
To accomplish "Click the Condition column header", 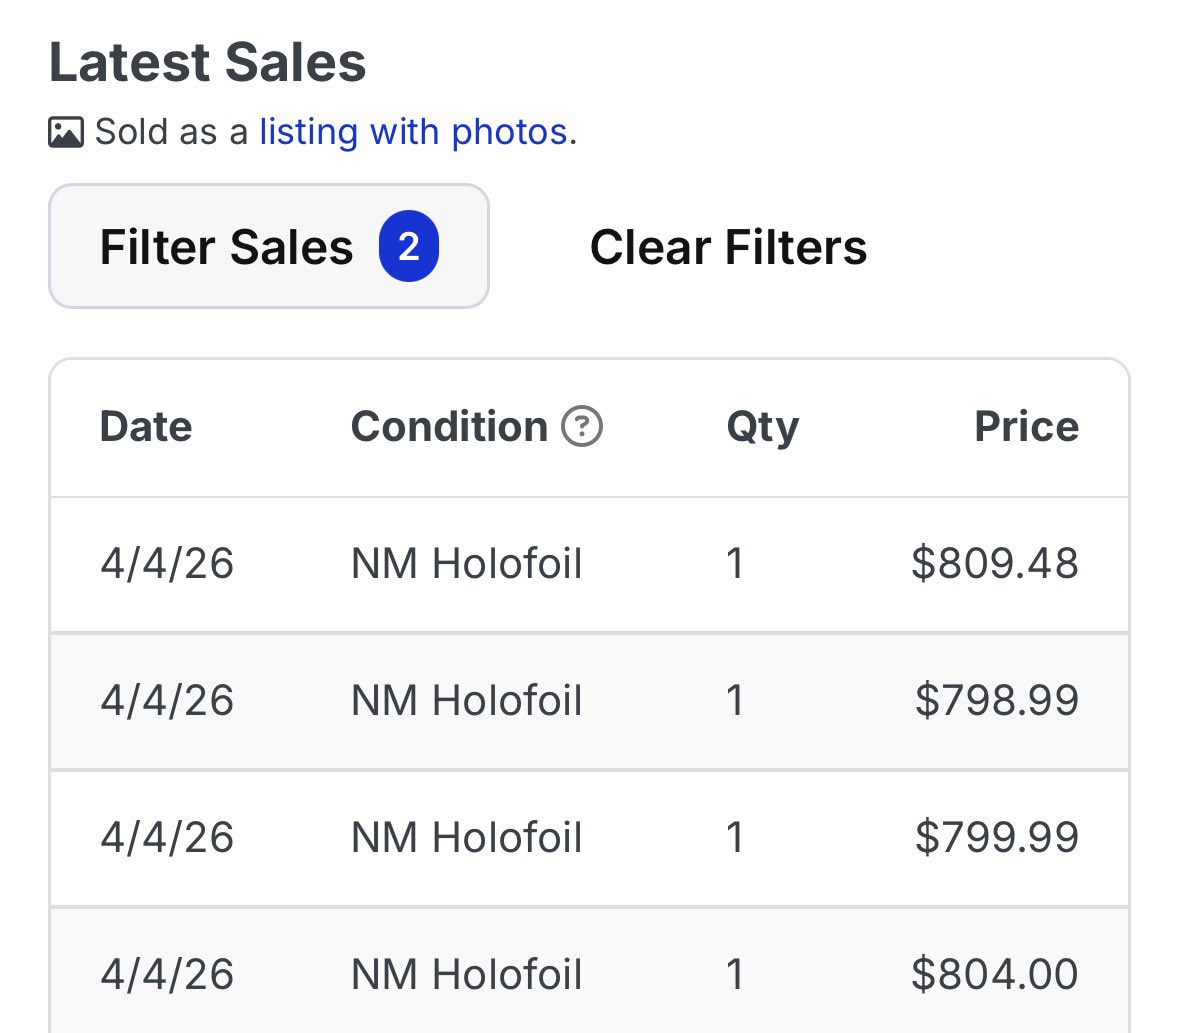I will (x=449, y=427).
